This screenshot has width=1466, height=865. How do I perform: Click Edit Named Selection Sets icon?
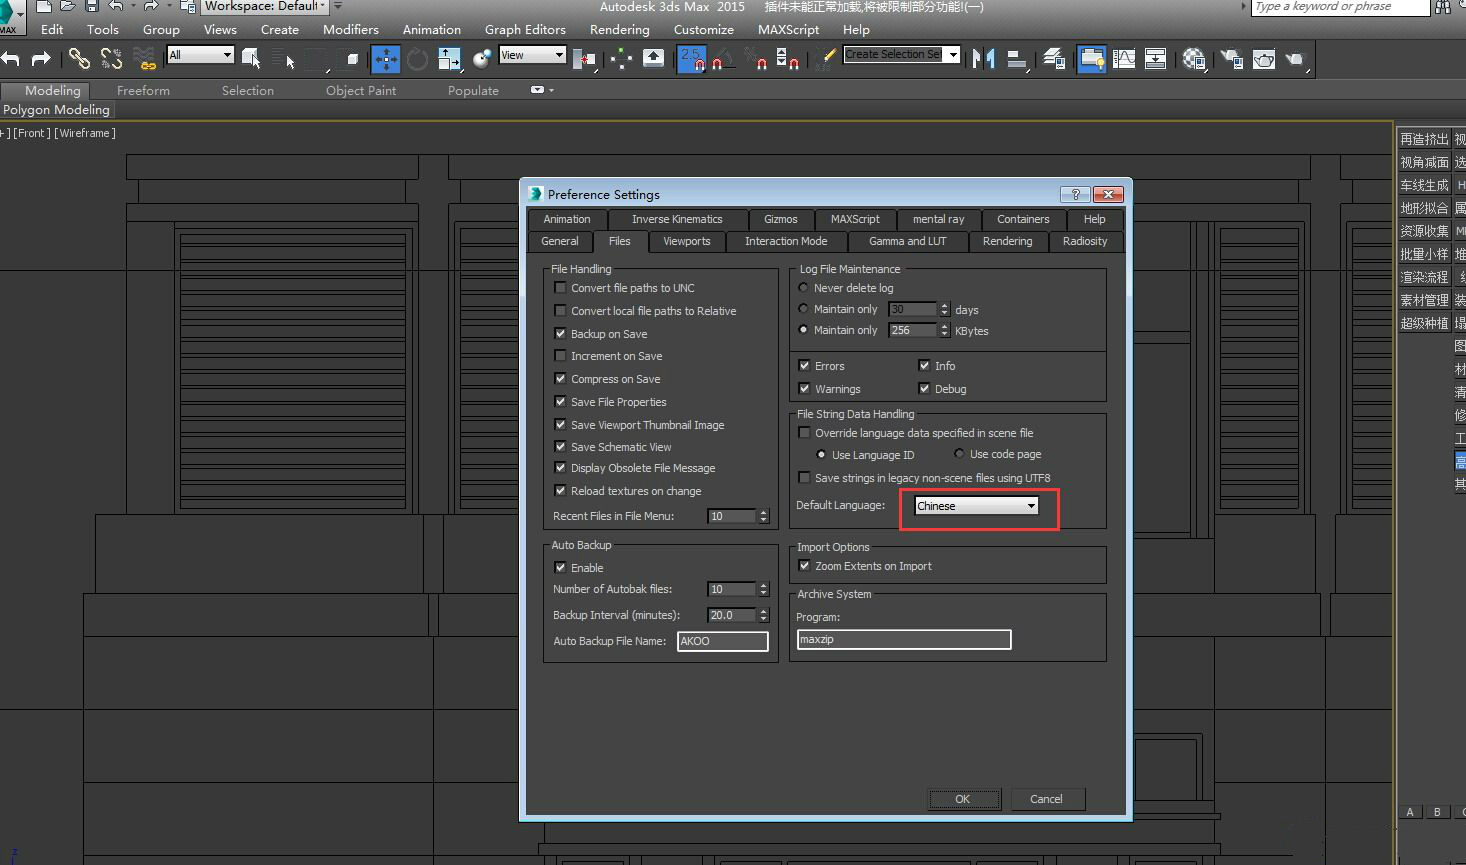(x=825, y=59)
